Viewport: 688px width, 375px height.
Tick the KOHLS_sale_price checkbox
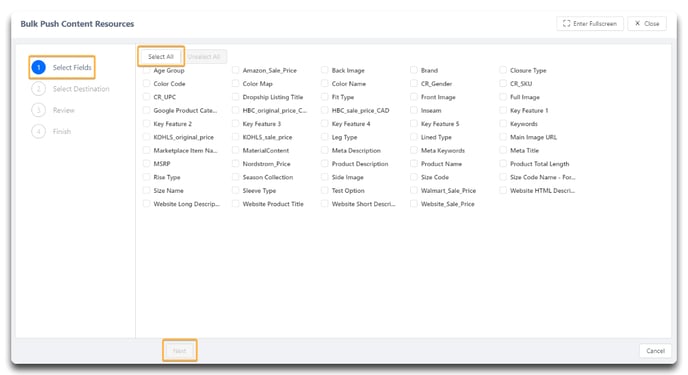(x=236, y=137)
